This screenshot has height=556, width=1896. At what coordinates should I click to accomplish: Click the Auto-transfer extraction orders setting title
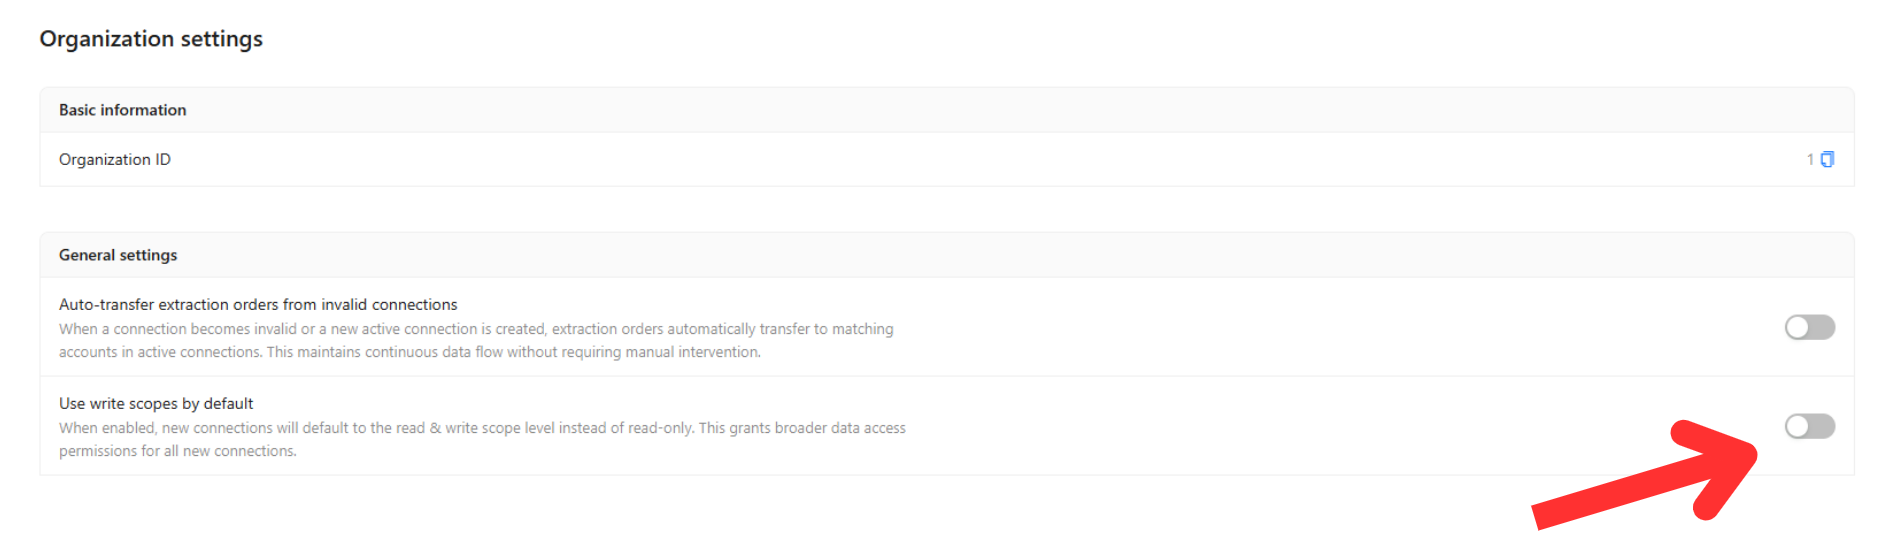tap(258, 305)
